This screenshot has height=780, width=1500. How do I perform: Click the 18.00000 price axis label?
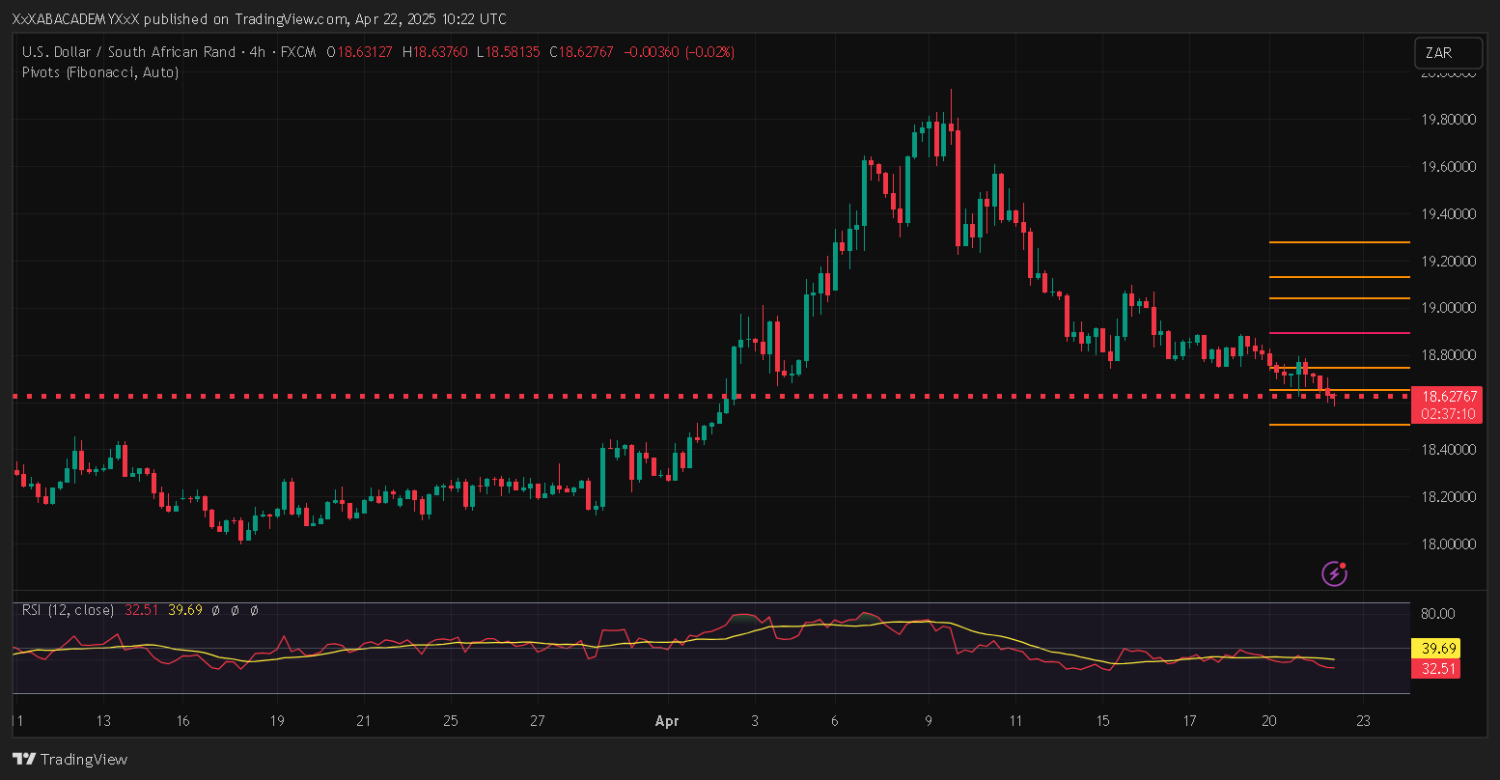(1448, 544)
